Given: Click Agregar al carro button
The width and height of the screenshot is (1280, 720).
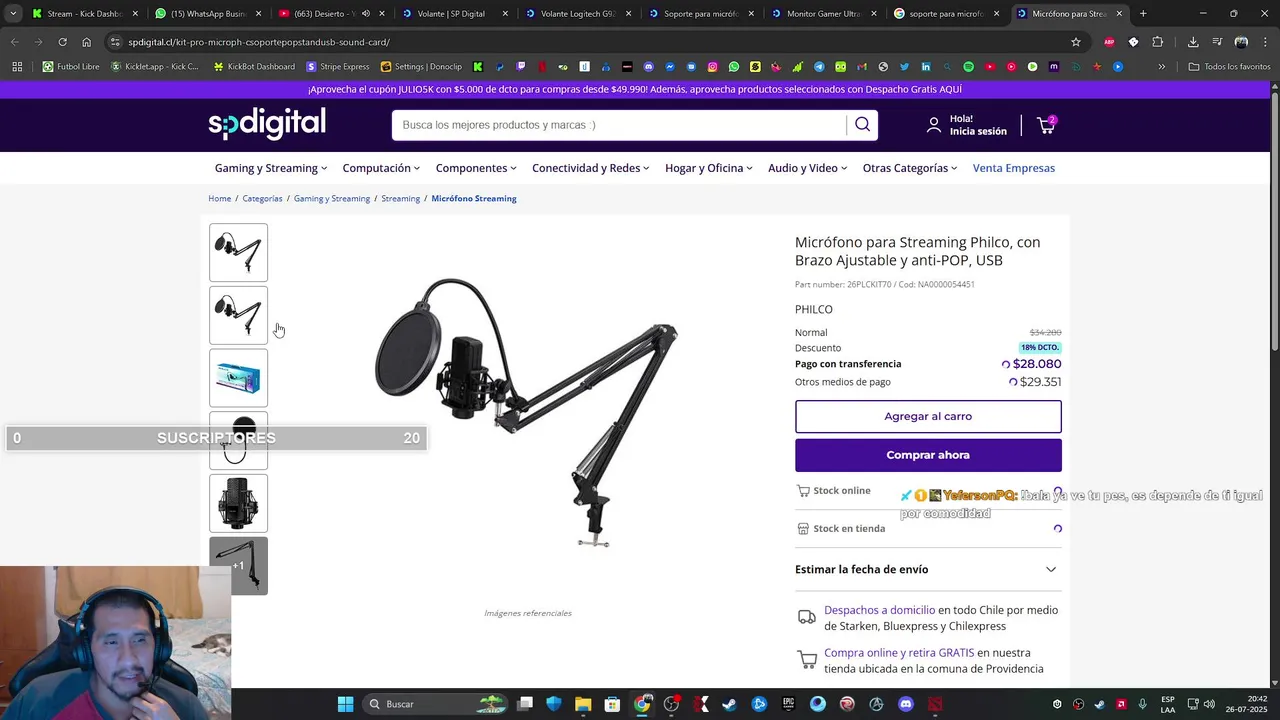Looking at the screenshot, I should pyautogui.click(x=928, y=416).
